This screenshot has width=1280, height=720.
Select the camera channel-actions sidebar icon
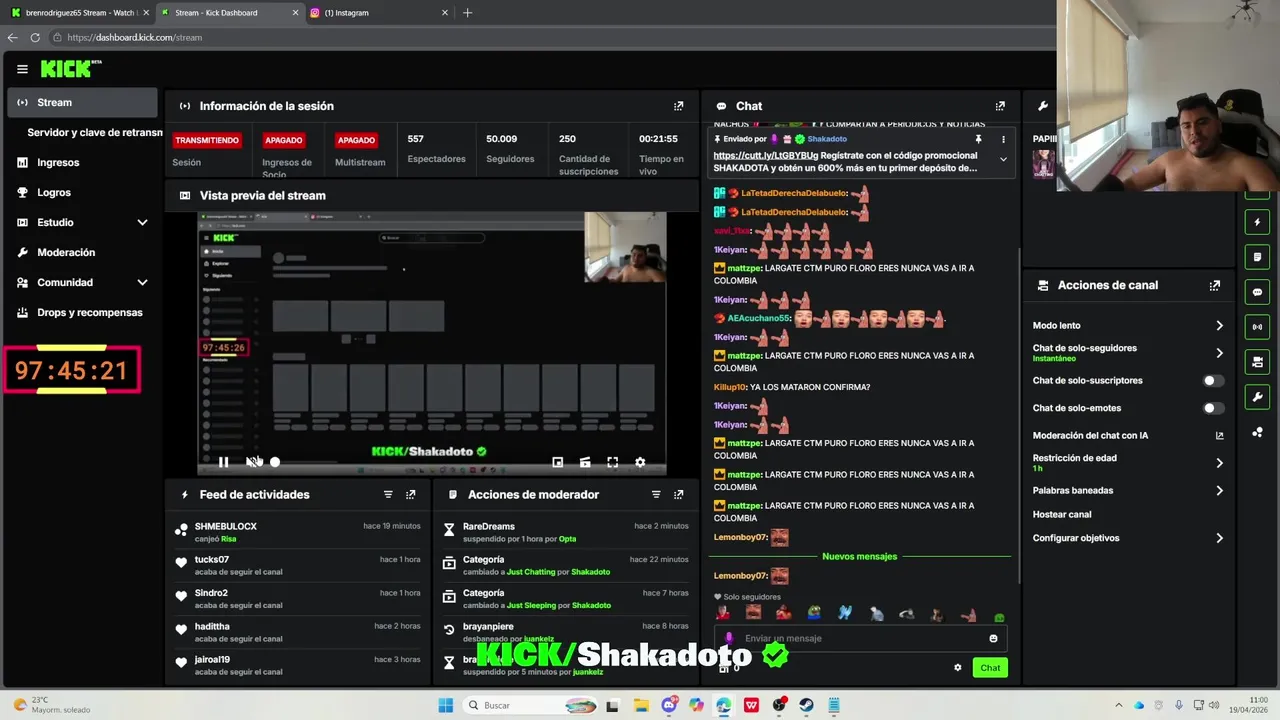(1258, 362)
